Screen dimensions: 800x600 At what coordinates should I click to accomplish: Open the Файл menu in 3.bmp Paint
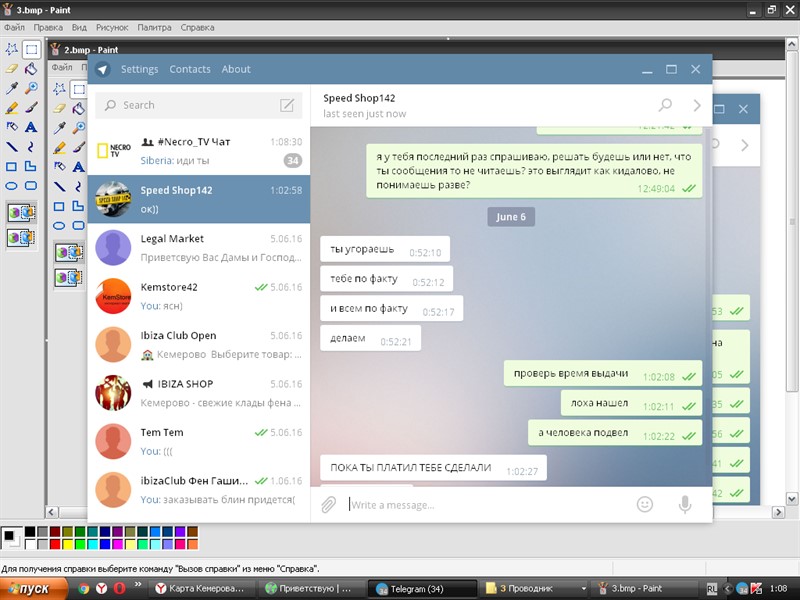pyautogui.click(x=14, y=28)
